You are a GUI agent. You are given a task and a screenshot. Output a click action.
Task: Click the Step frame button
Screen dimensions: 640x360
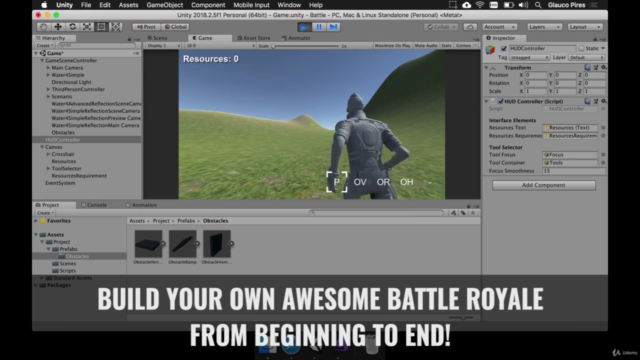333,27
